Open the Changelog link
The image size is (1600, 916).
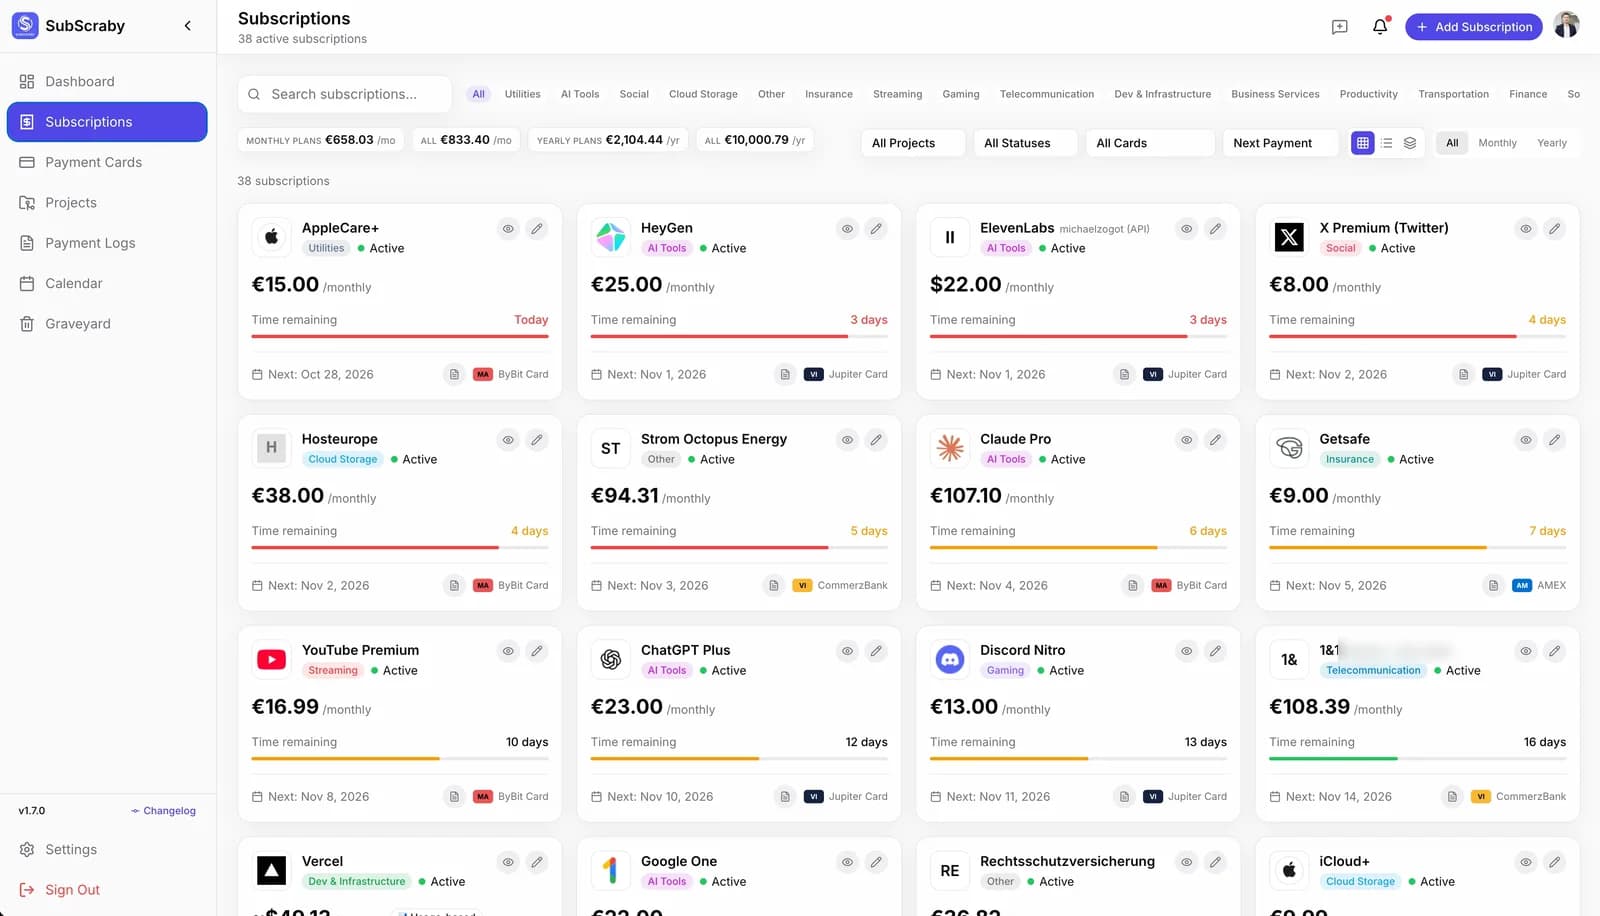tap(163, 811)
